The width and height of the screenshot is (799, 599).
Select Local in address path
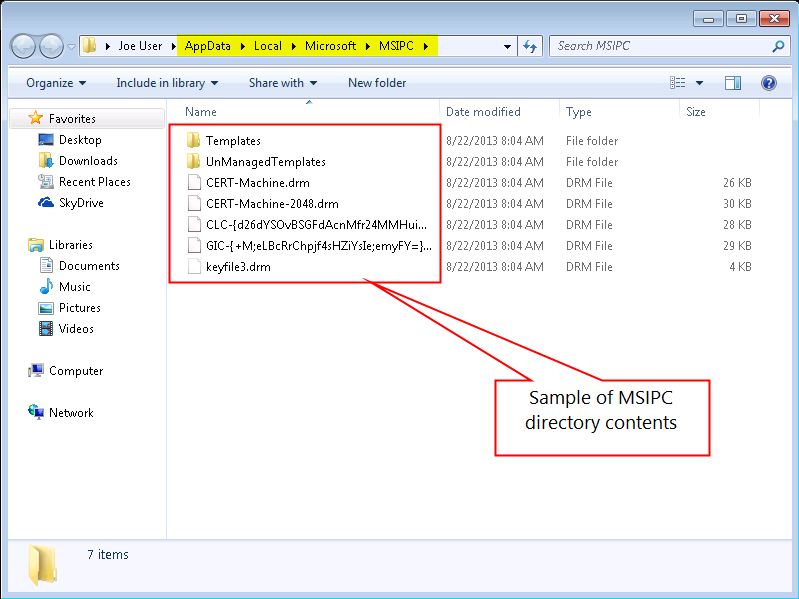(268, 46)
